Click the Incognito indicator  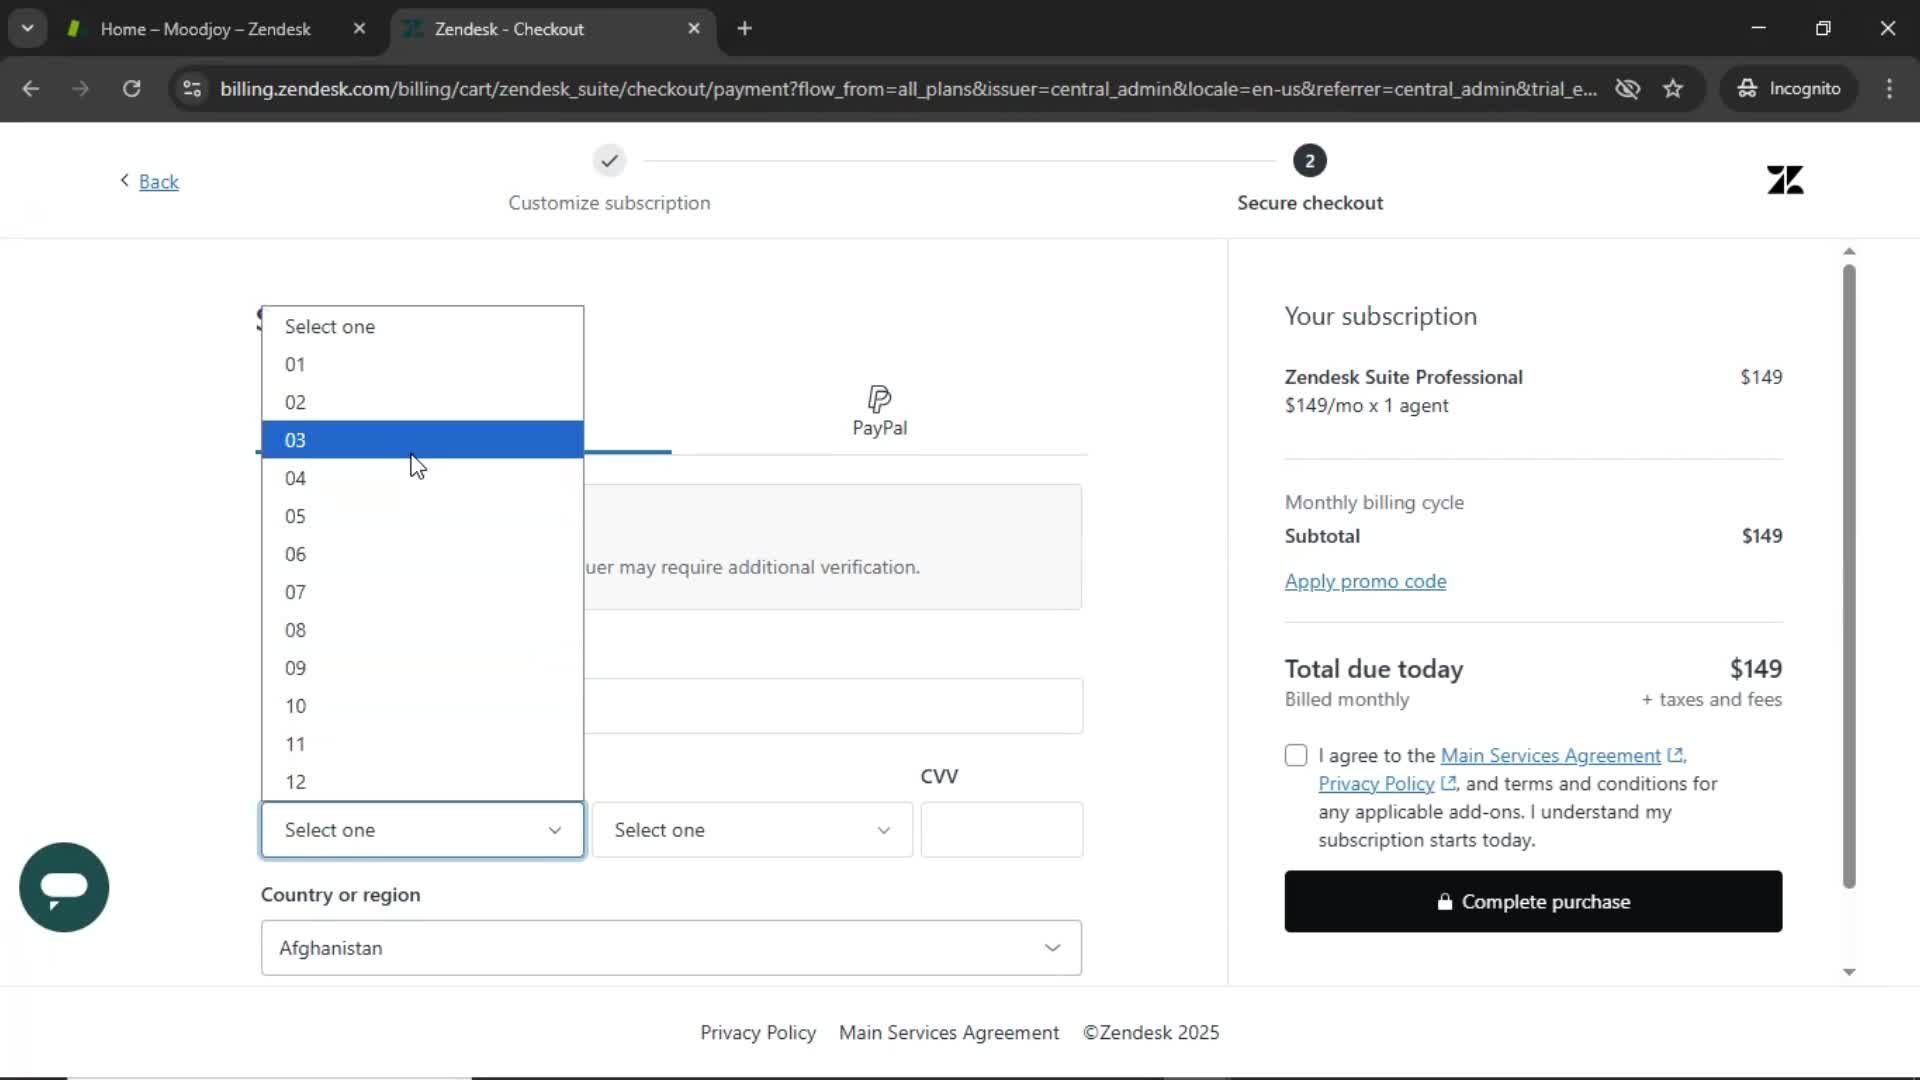pos(1789,88)
